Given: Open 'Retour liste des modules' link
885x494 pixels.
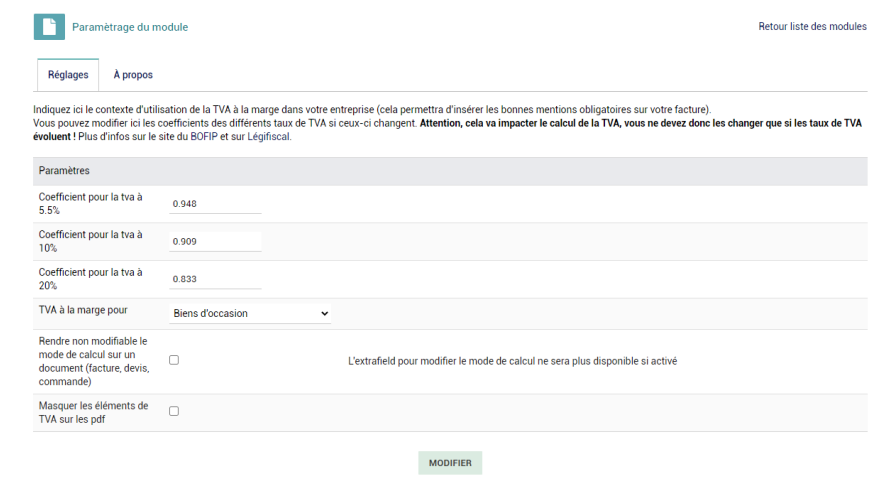Looking at the screenshot, I should (x=812, y=27).
